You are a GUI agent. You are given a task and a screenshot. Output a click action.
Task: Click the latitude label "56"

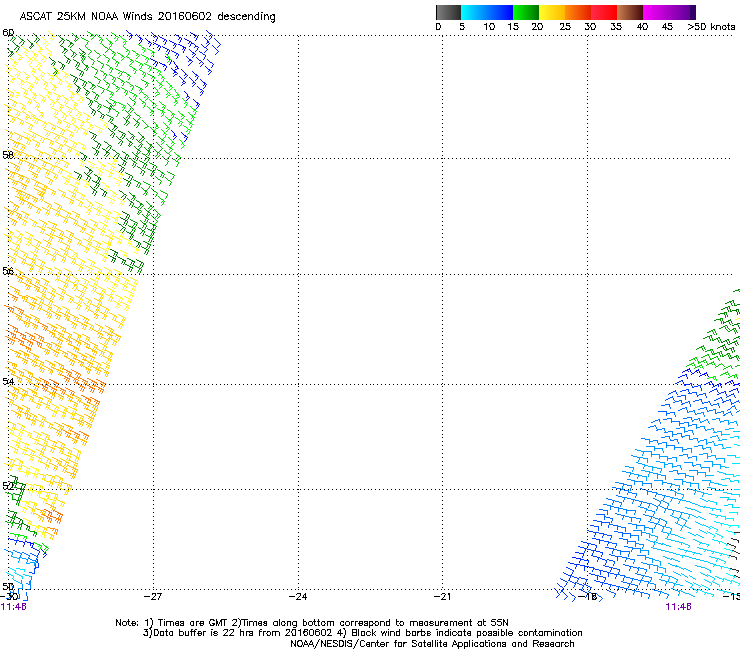pyautogui.click(x=8, y=271)
